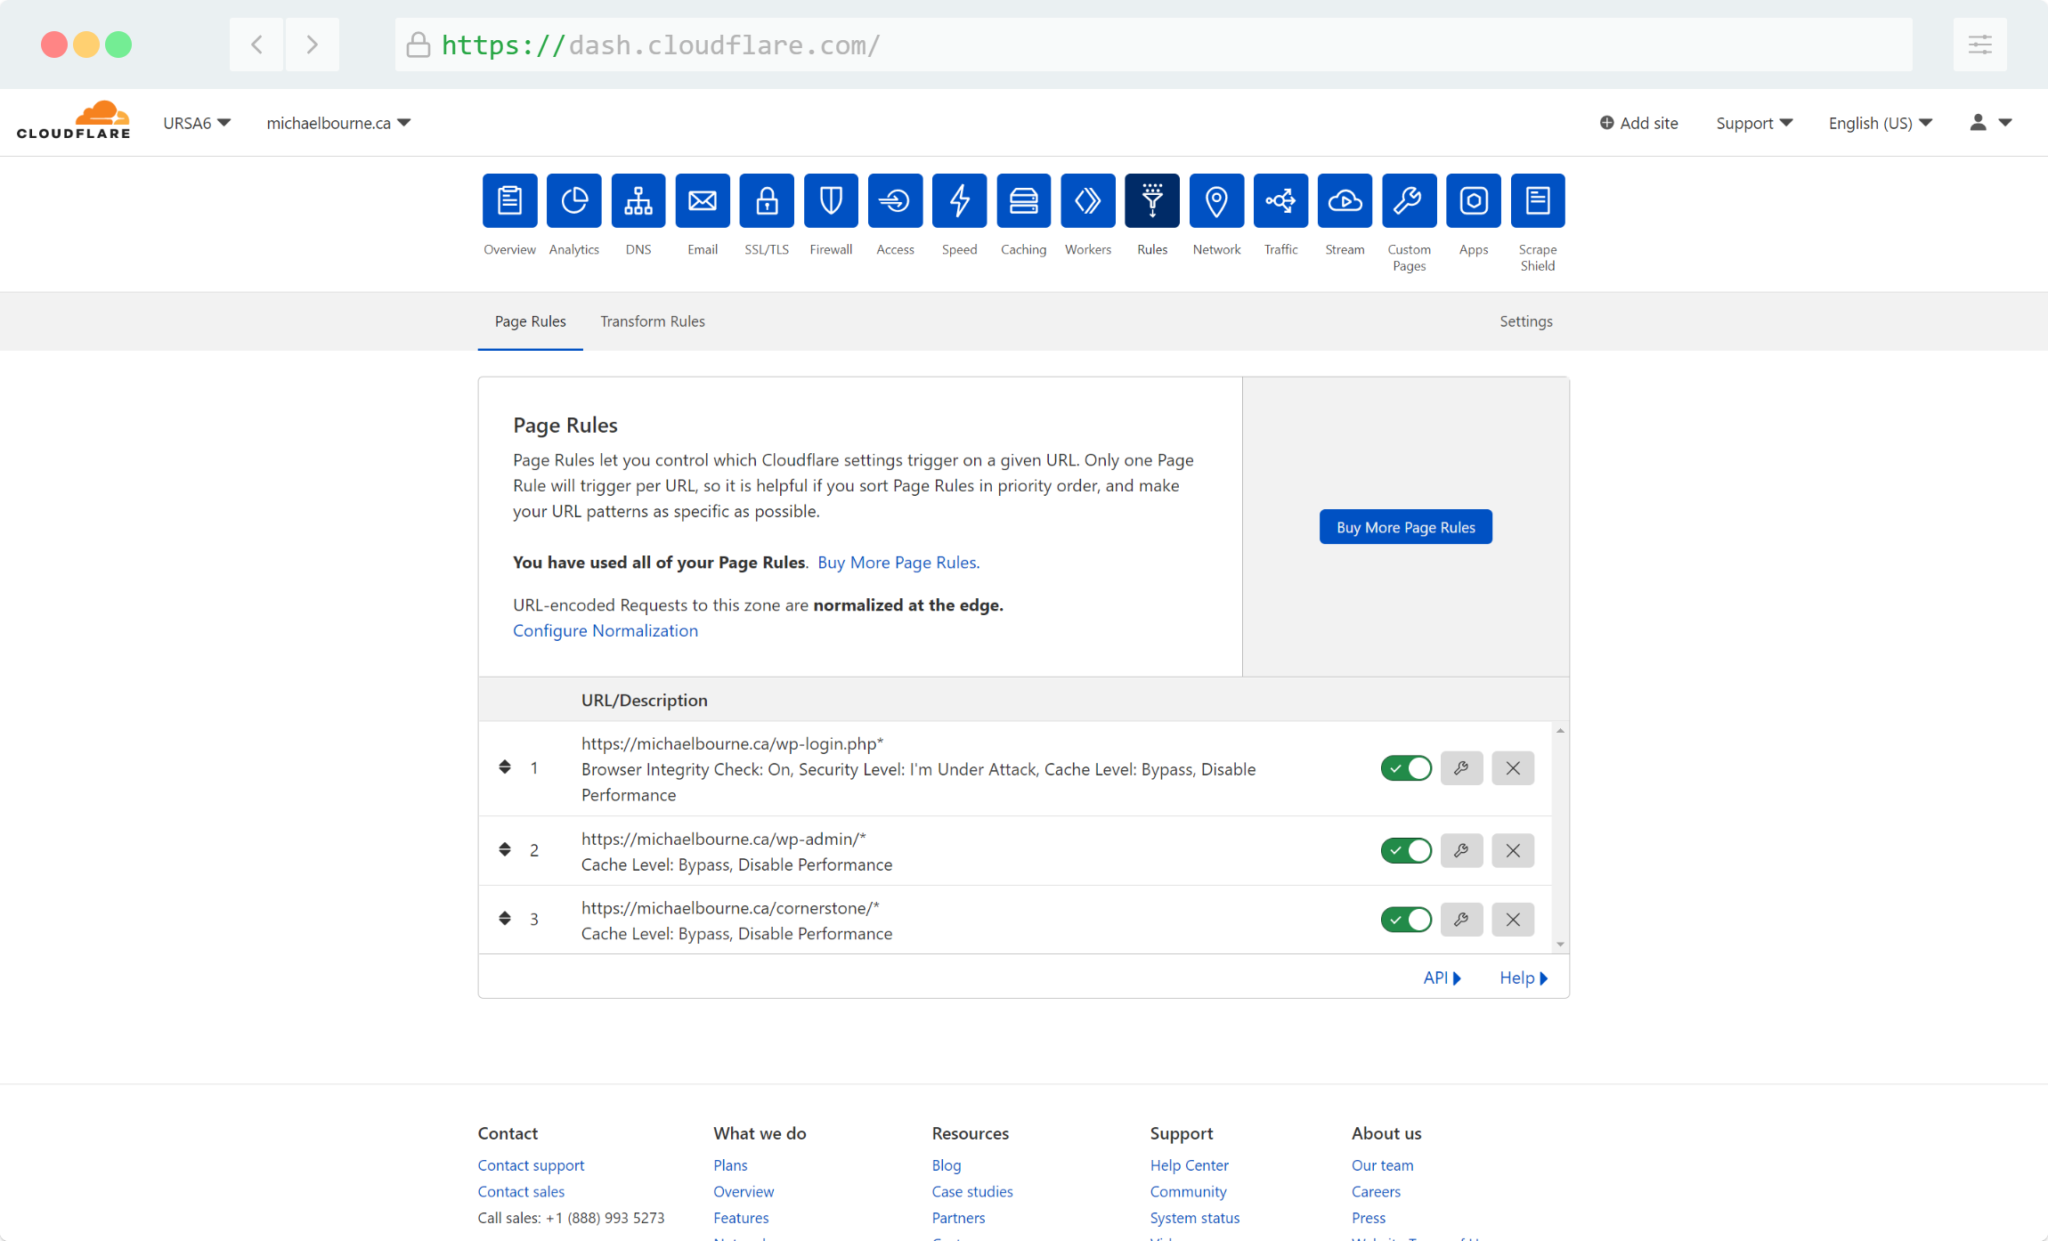The image size is (2048, 1241).
Task: Open the Traffic section icon
Action: pos(1281,201)
